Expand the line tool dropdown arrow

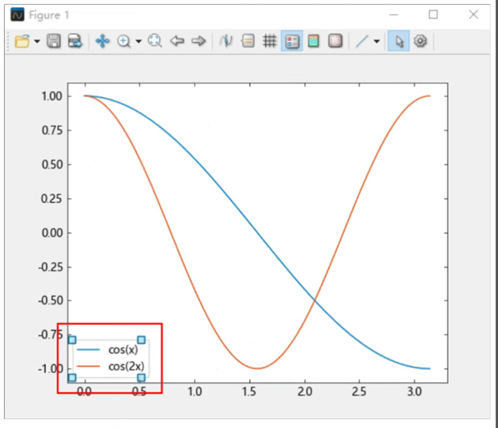pos(377,42)
